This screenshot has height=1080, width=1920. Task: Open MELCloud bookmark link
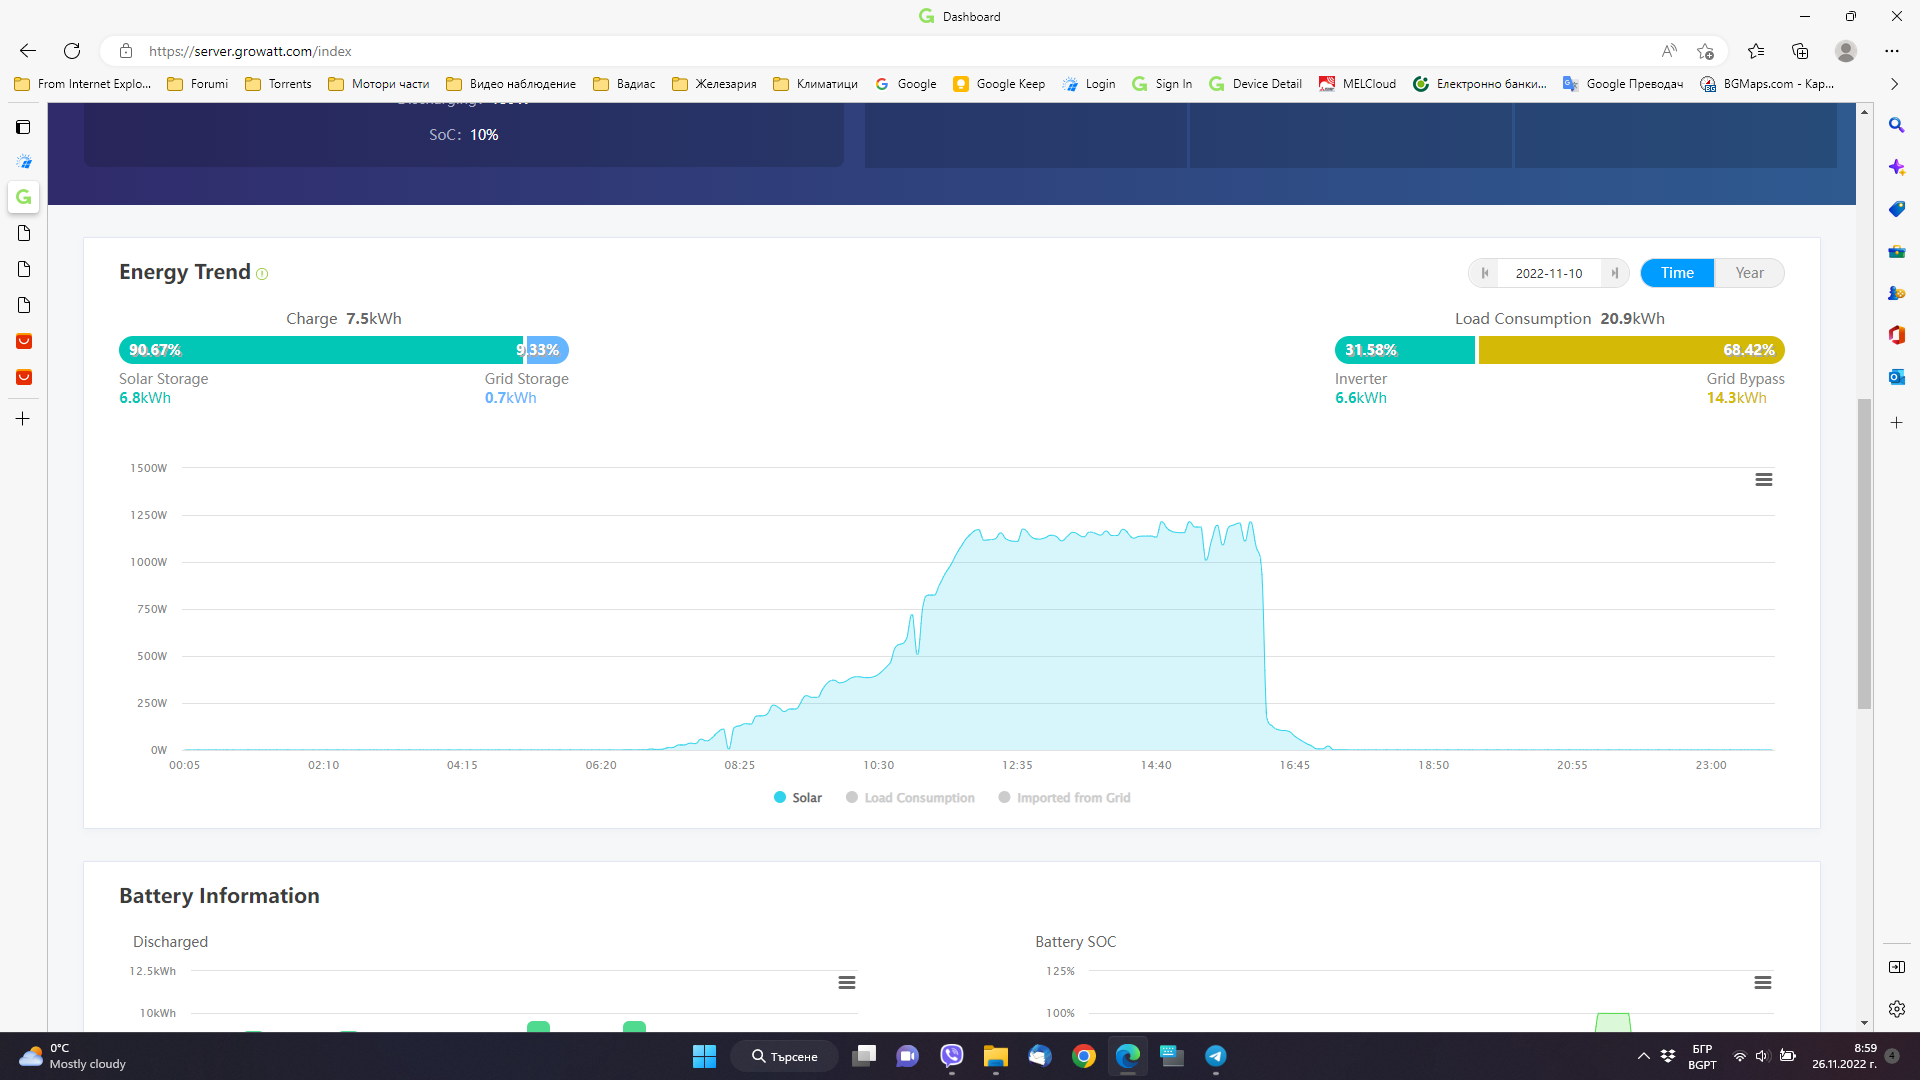pos(1357,84)
